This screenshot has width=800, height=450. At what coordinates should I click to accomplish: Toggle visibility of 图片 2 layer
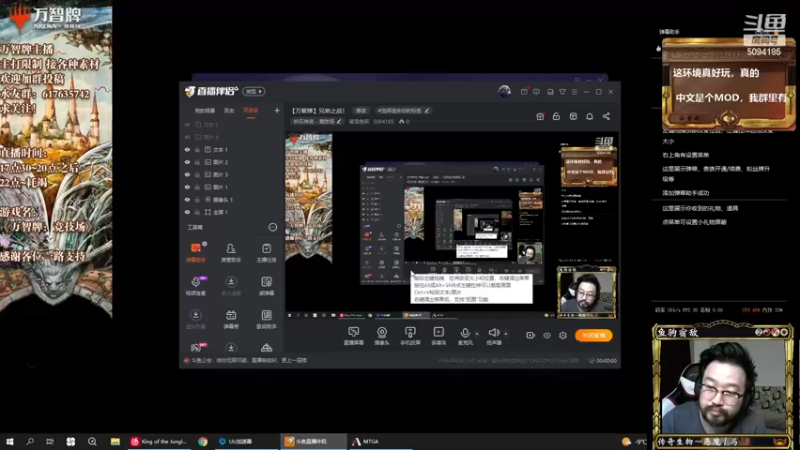(x=187, y=162)
